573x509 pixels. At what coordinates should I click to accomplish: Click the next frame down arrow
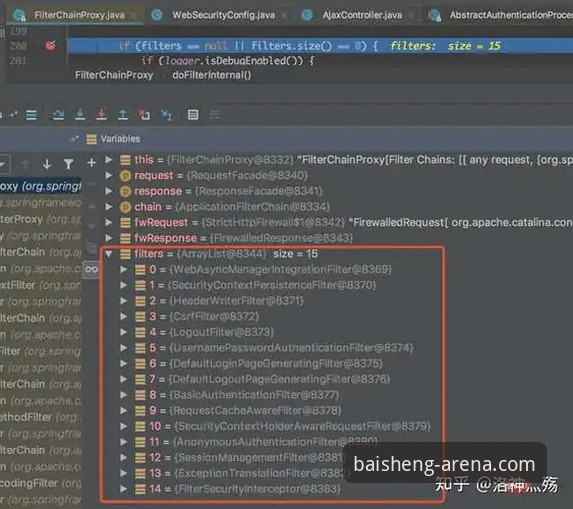pos(47,164)
